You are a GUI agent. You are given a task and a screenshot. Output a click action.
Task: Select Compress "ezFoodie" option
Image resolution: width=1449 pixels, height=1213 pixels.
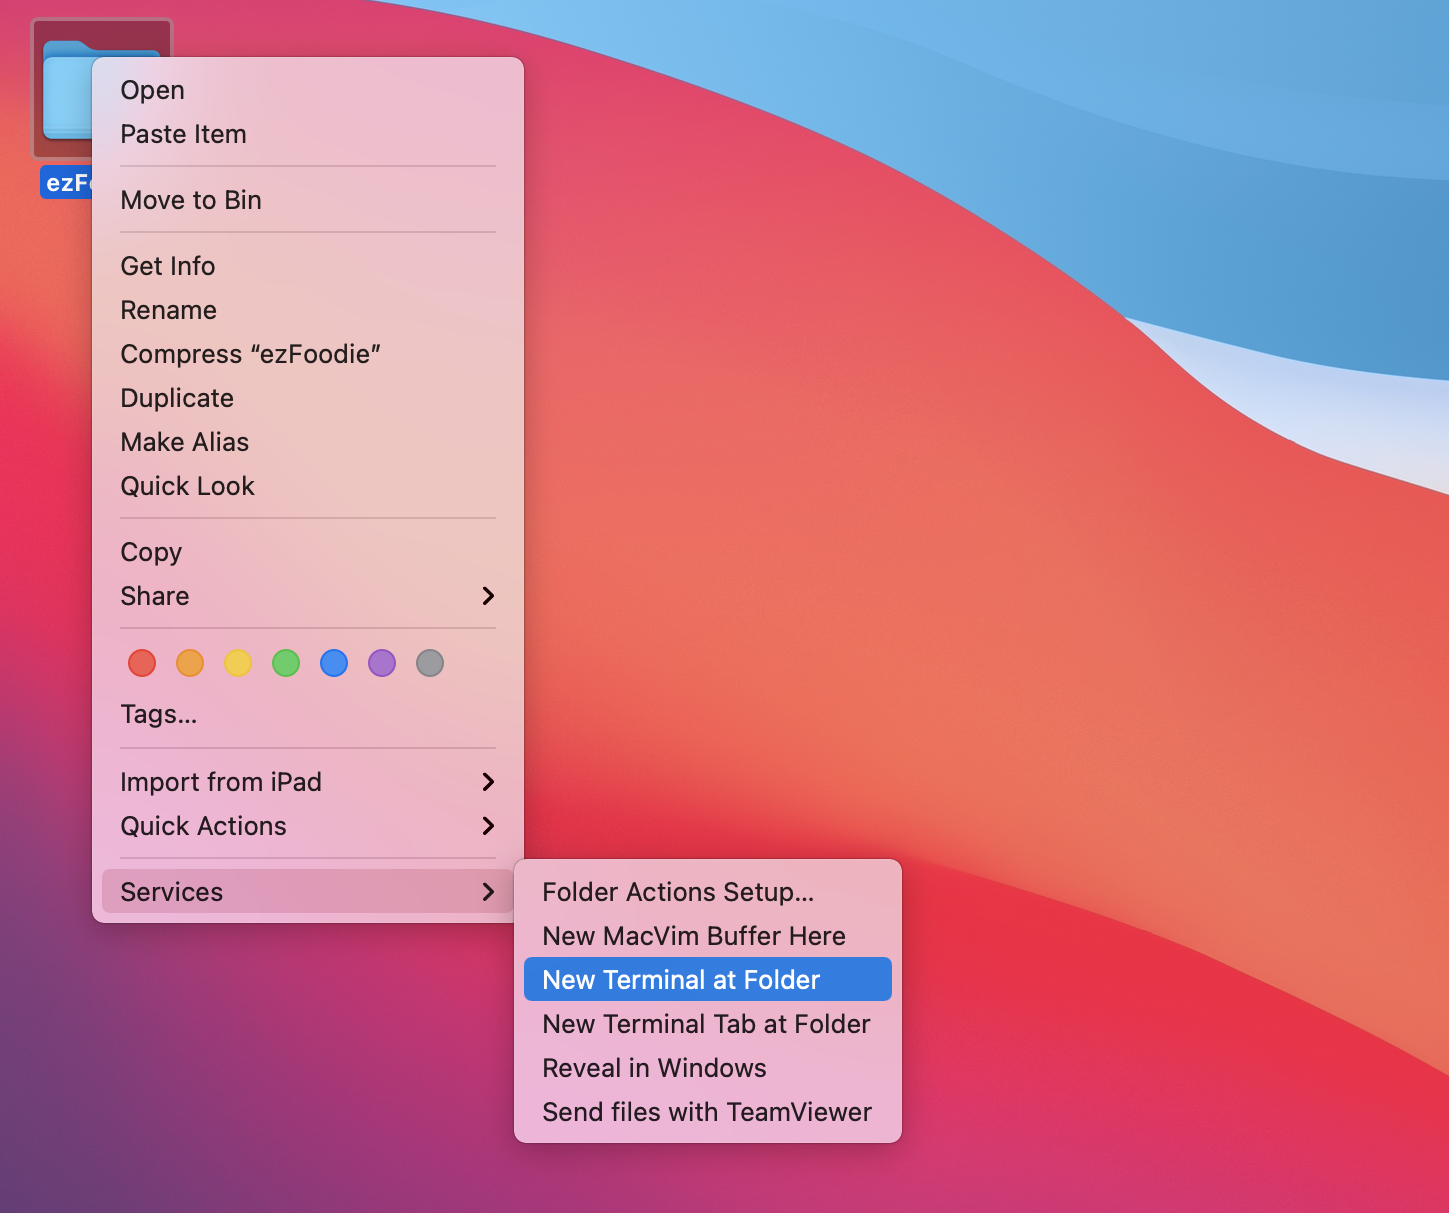pos(250,354)
